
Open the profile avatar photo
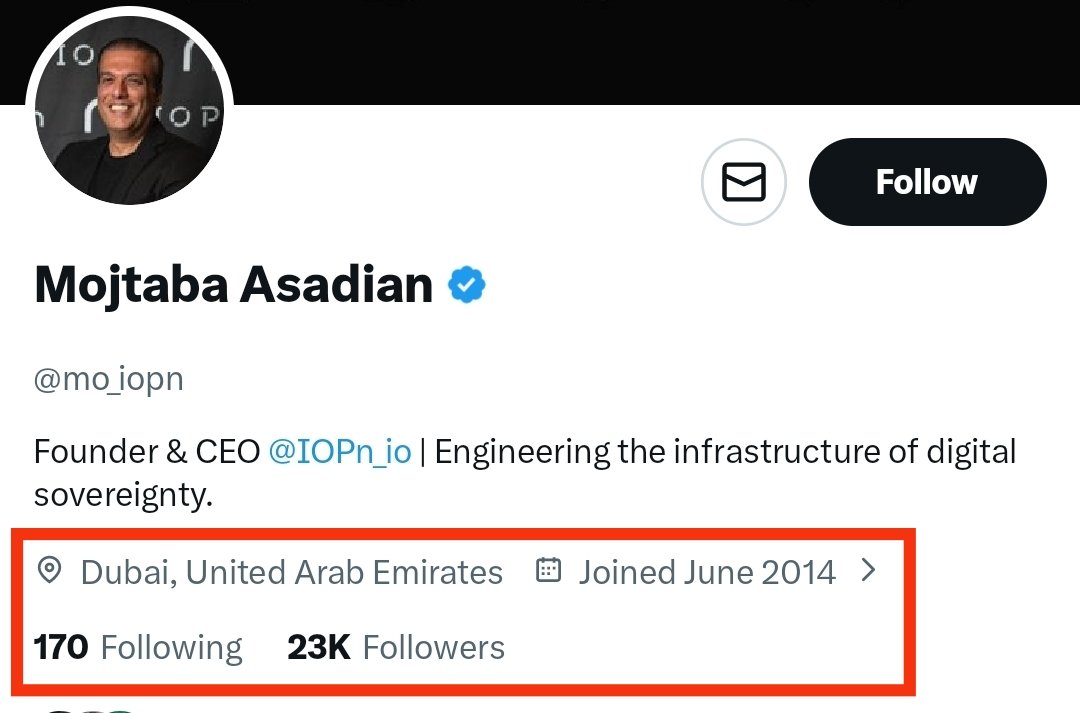pos(129,112)
